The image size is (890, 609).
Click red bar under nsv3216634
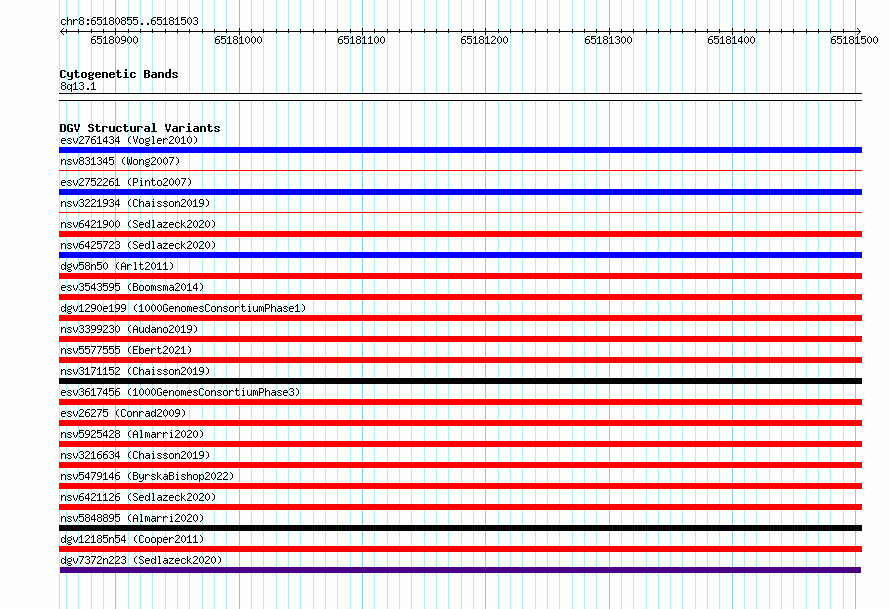click(460, 465)
